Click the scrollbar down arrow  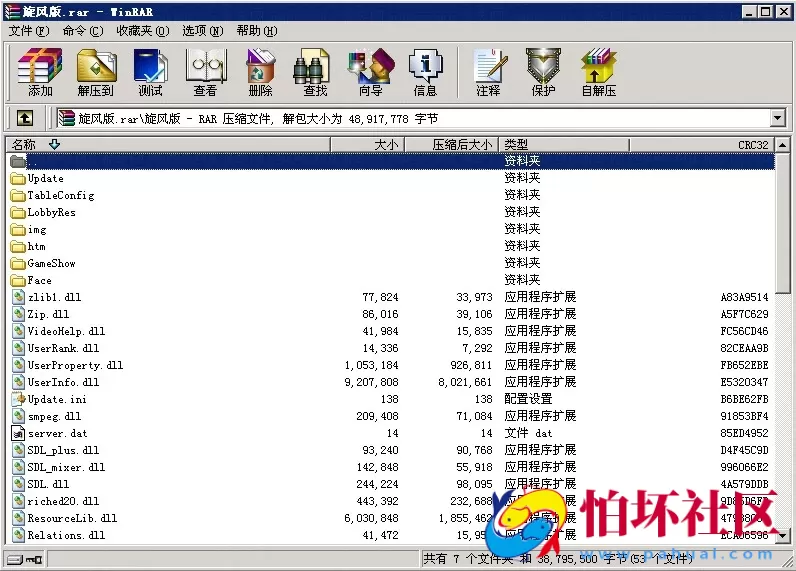coord(783,534)
